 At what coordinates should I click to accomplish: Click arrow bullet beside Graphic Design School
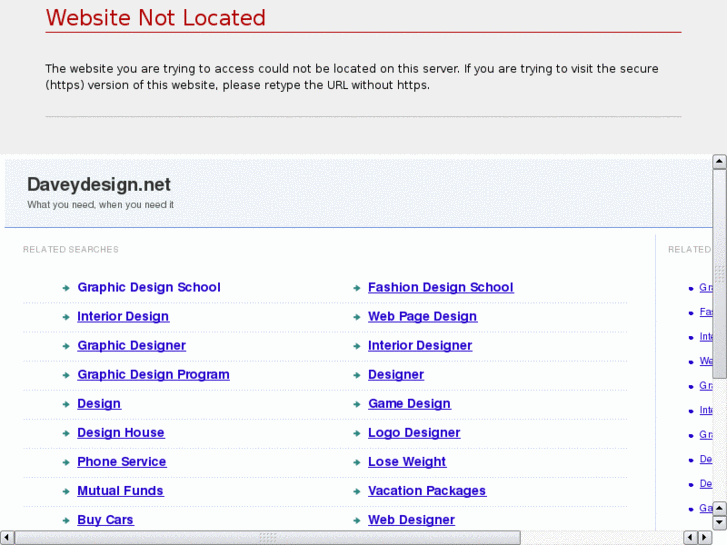pyautogui.click(x=66, y=288)
